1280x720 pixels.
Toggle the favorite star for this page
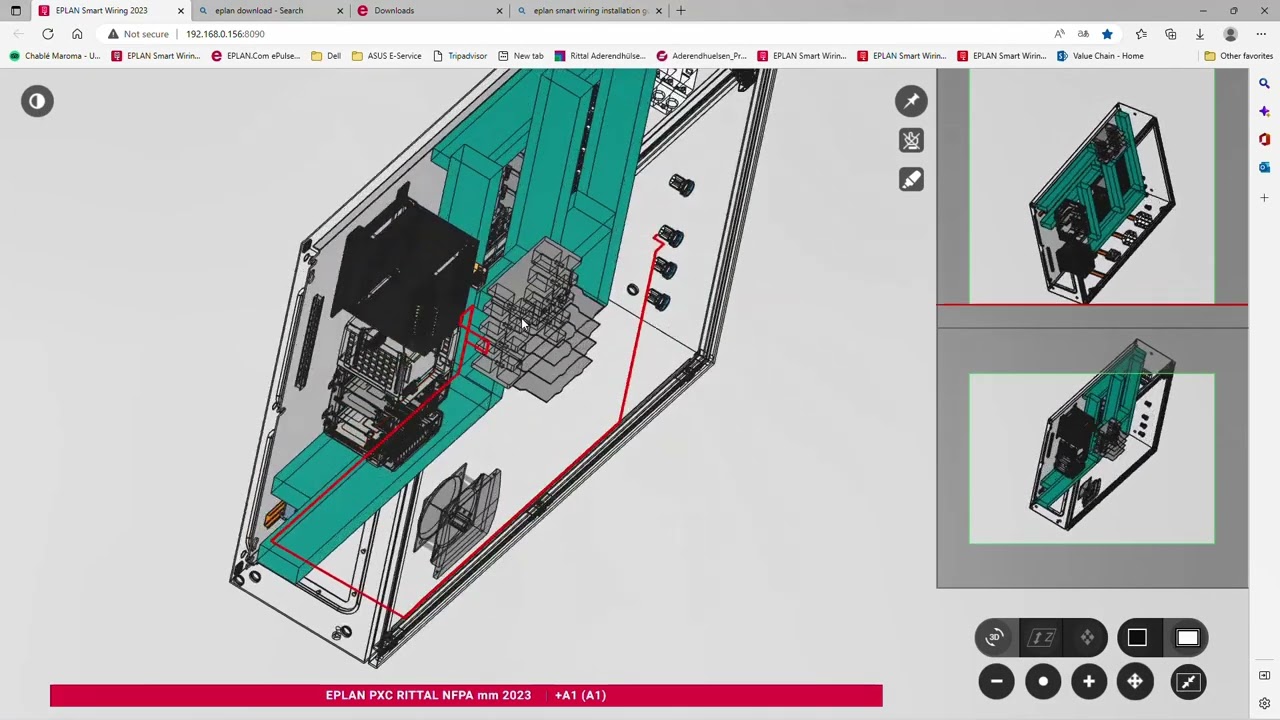coord(1107,34)
